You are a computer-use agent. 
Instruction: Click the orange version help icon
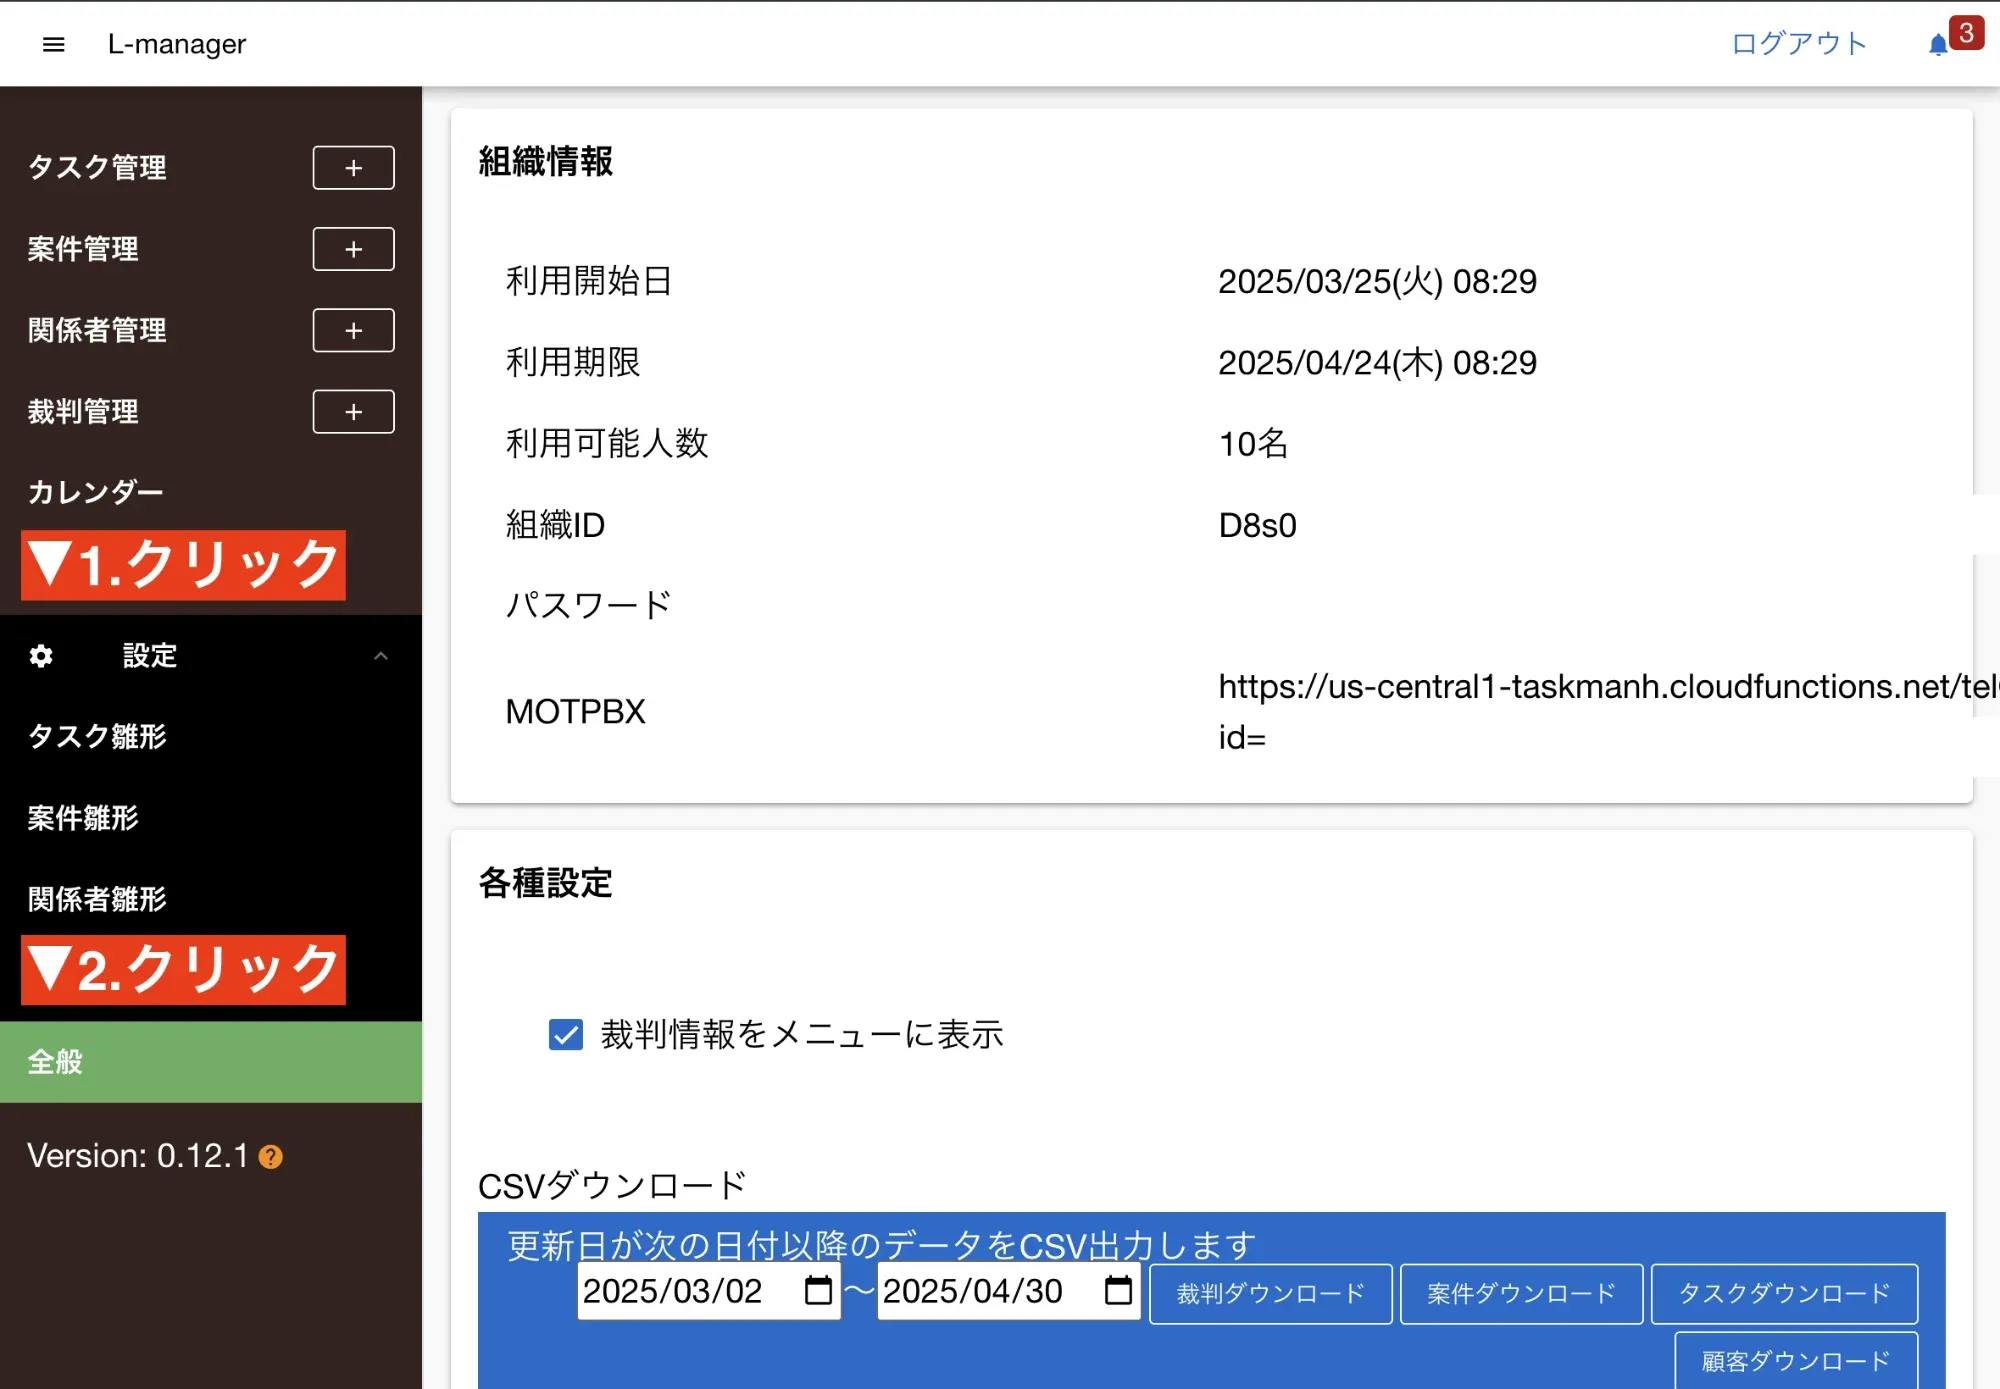click(271, 1157)
